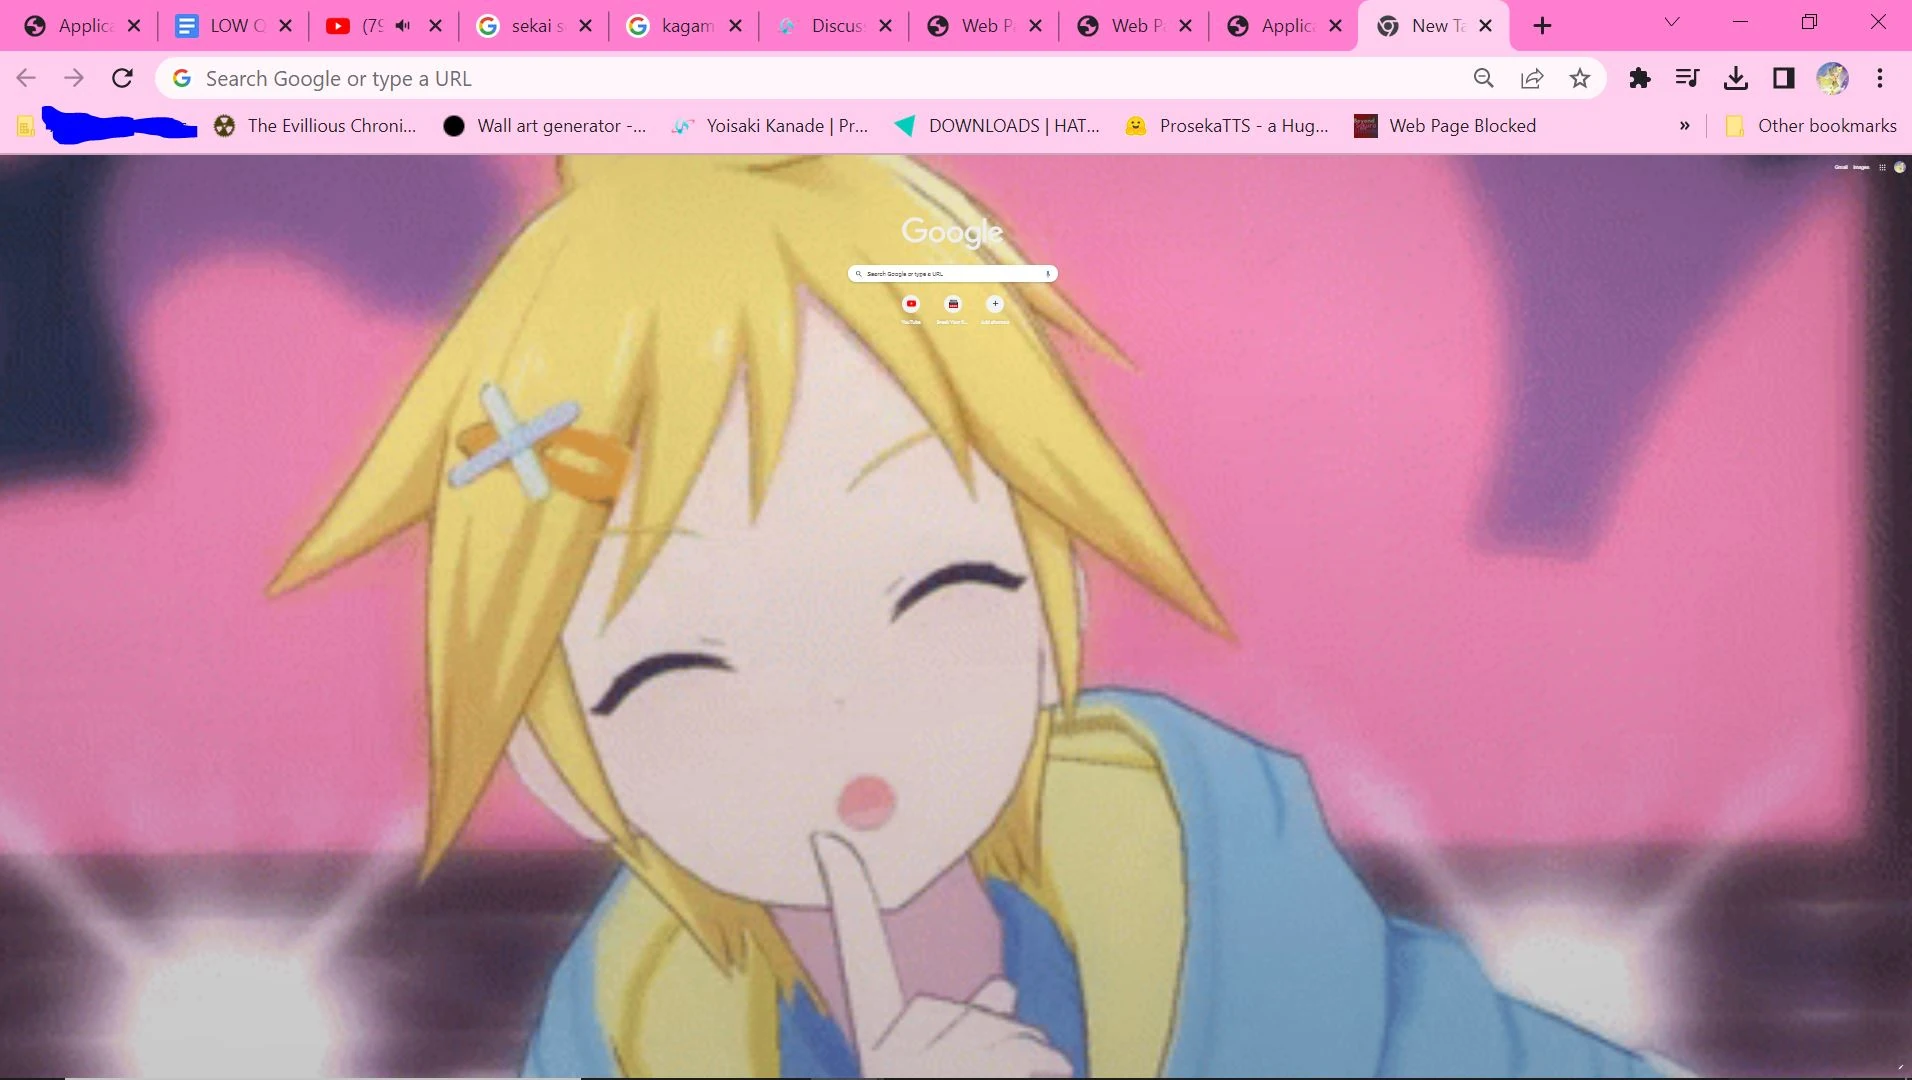Expand the hidden bookmarks chevron
Image resolution: width=1912 pixels, height=1080 pixels.
point(1685,126)
